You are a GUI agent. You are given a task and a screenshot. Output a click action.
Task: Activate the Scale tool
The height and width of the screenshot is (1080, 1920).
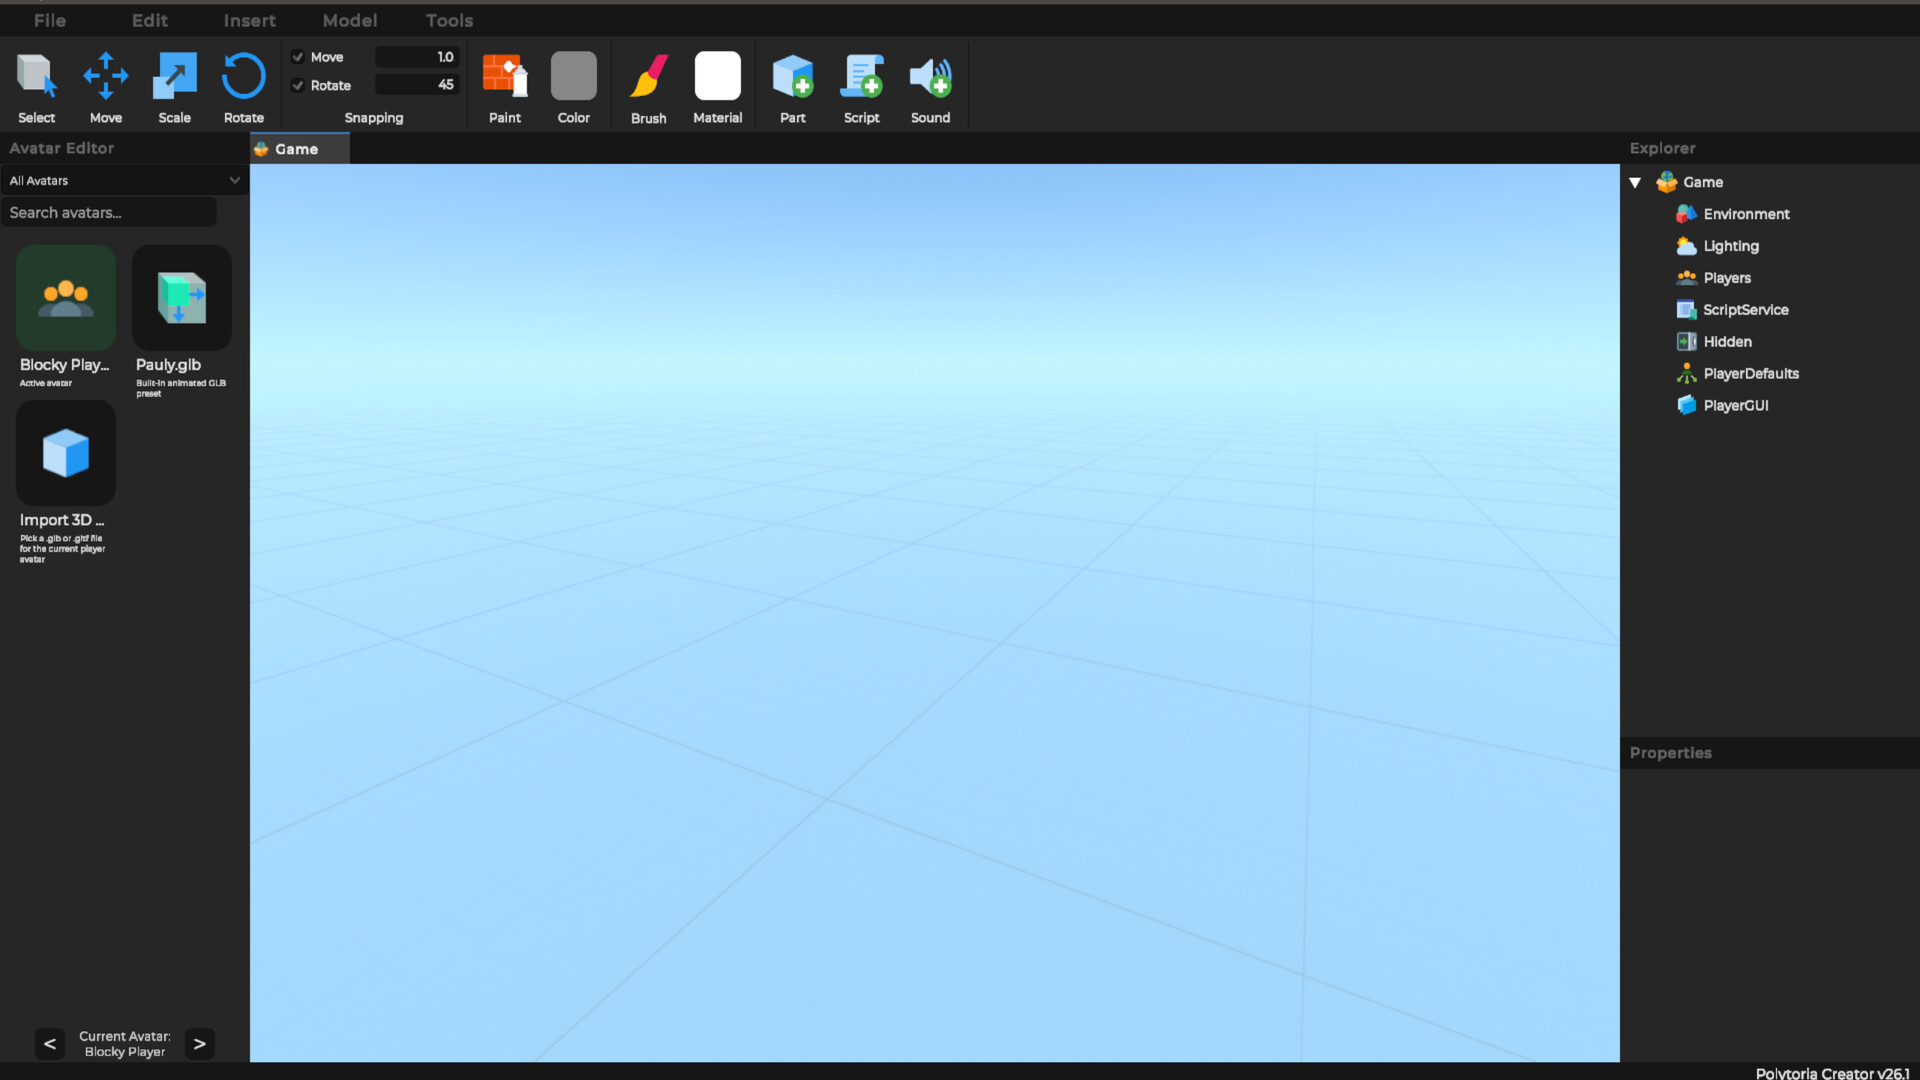[174, 77]
